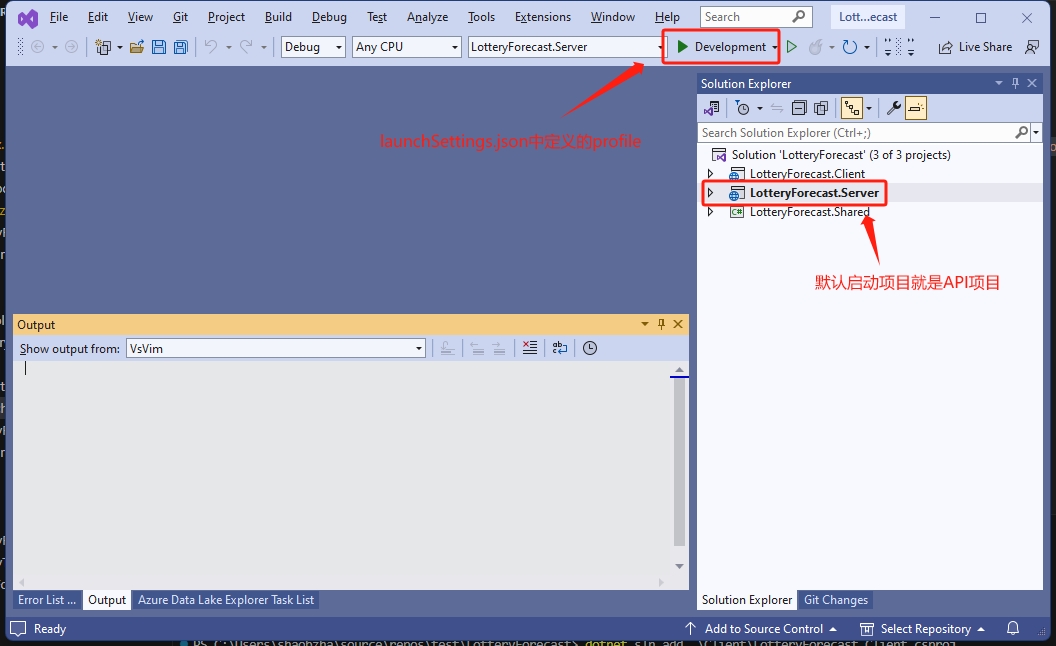
Task: Click the Output panel vertical scrollbar
Action: click(680, 460)
